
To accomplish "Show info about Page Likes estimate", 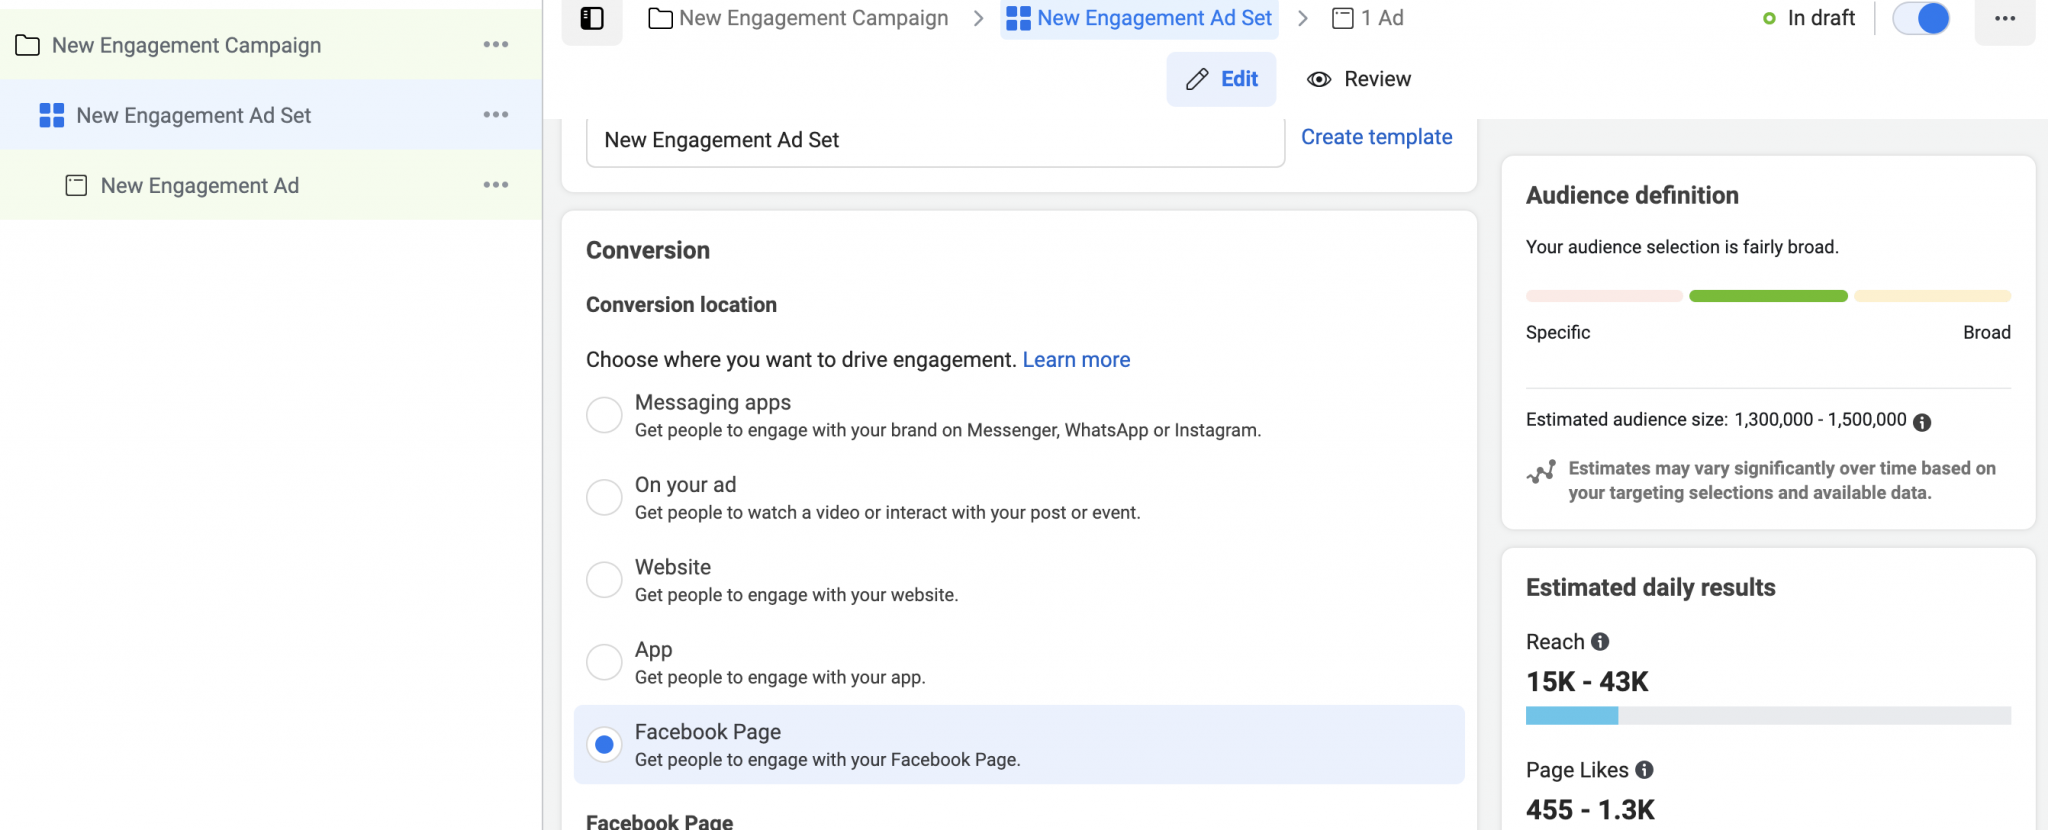I will pos(1644,770).
